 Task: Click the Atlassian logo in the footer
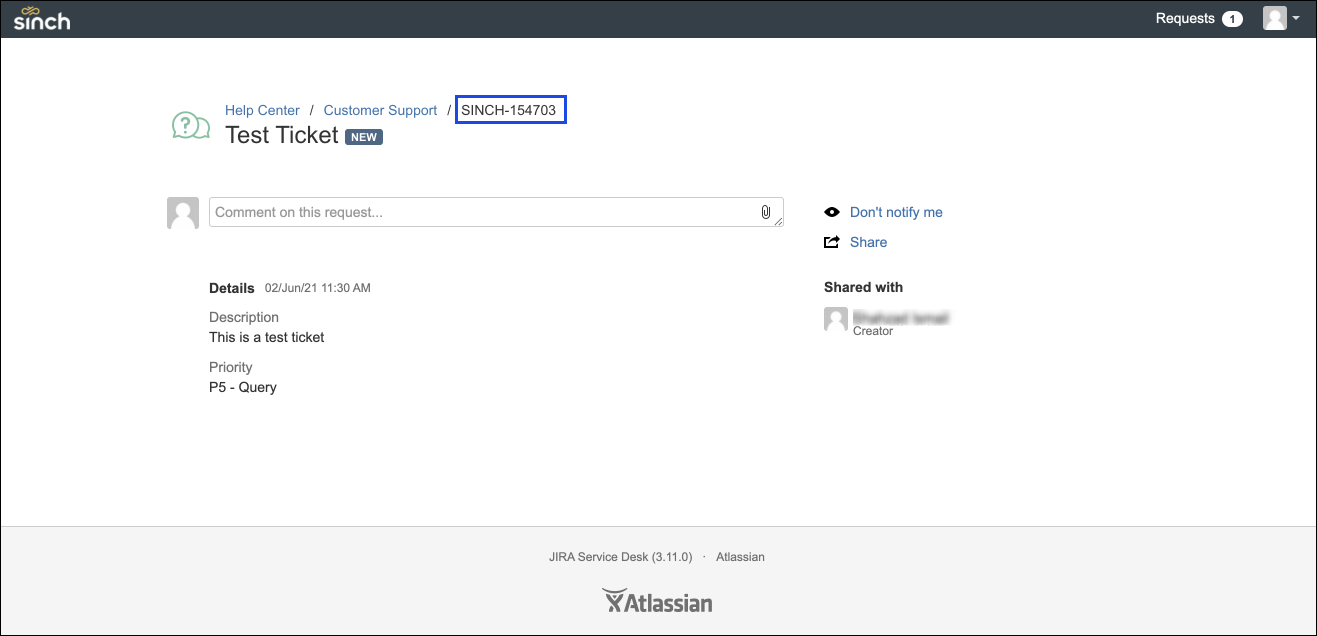657,600
